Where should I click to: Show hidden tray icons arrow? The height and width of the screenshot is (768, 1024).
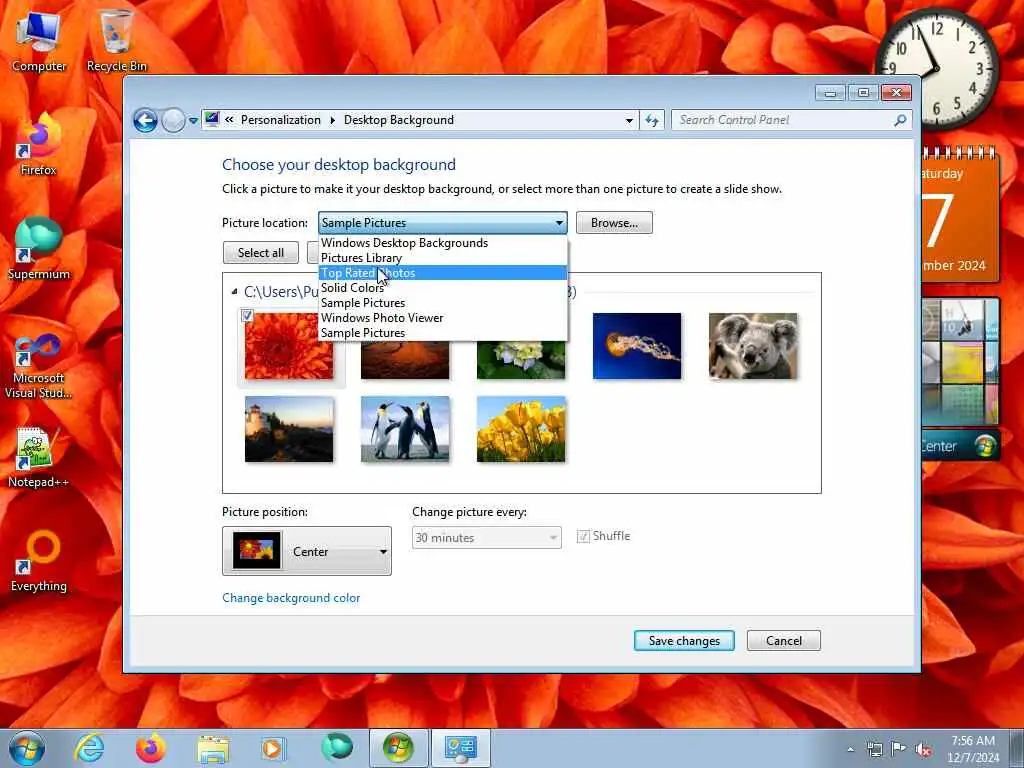tap(850, 749)
